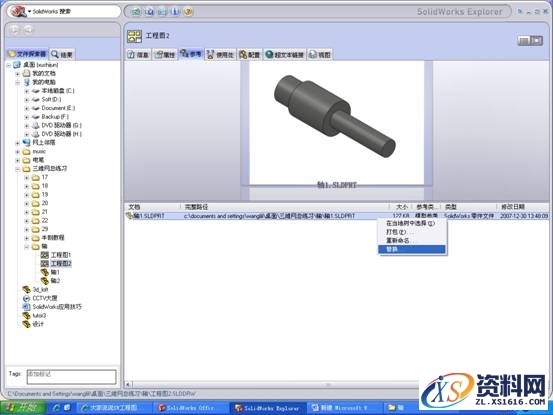Click the second round toolbar icon

[x=150, y=12]
